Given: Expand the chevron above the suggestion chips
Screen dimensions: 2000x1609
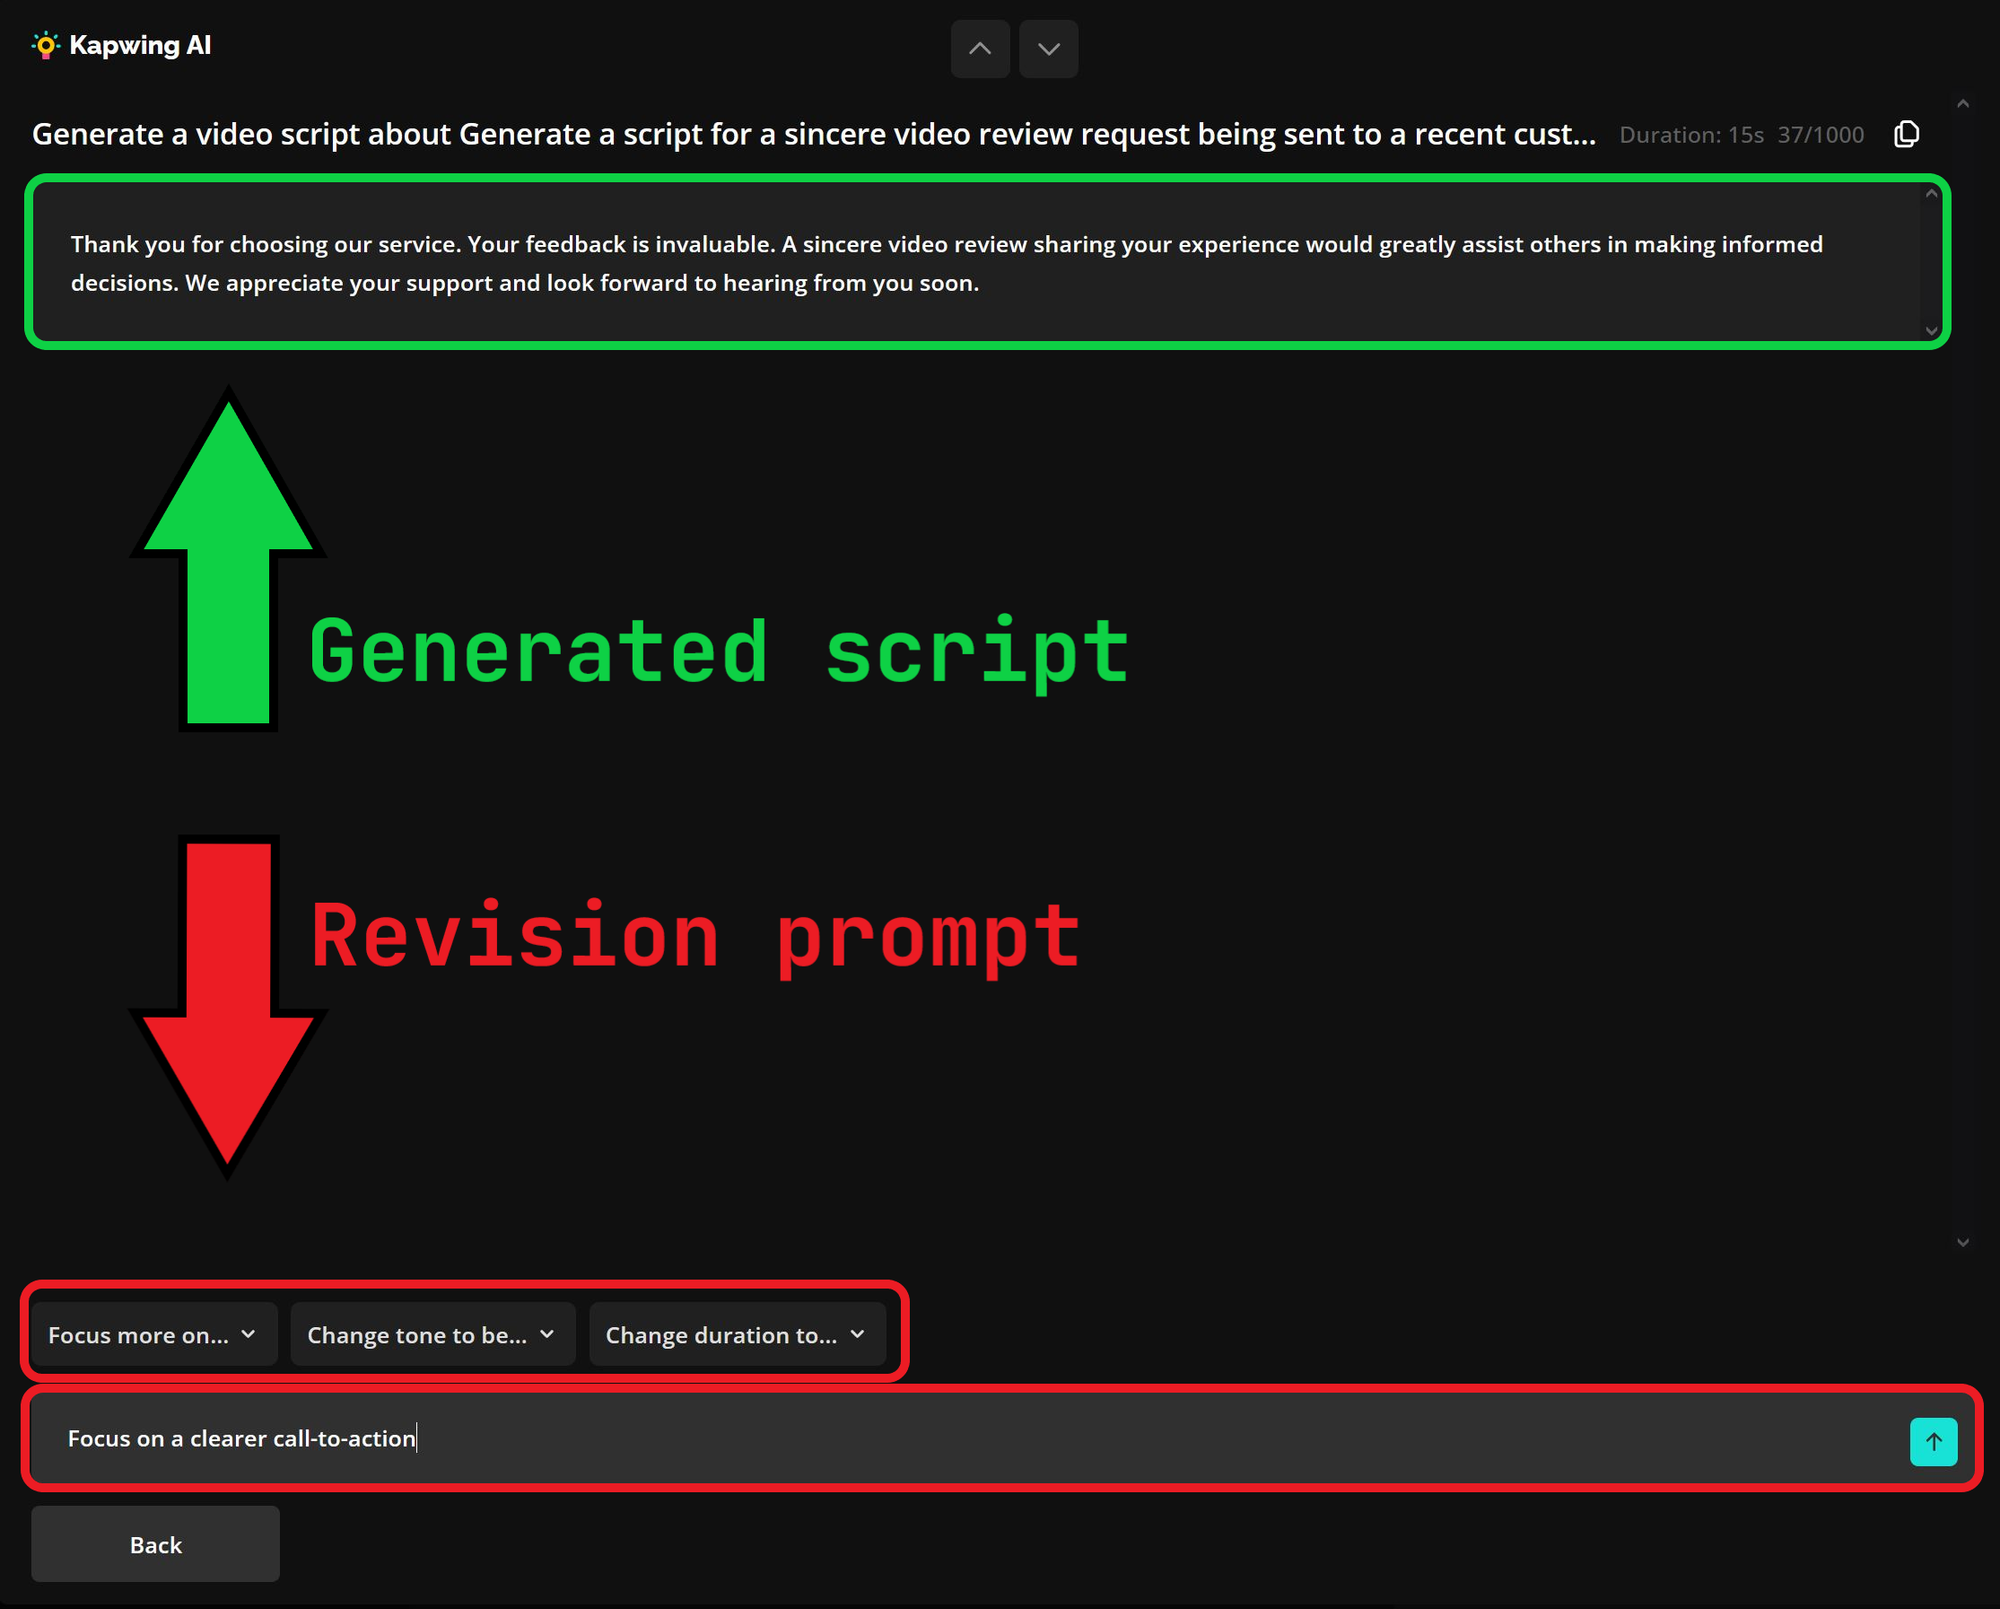Looking at the screenshot, I should tap(1962, 1240).
